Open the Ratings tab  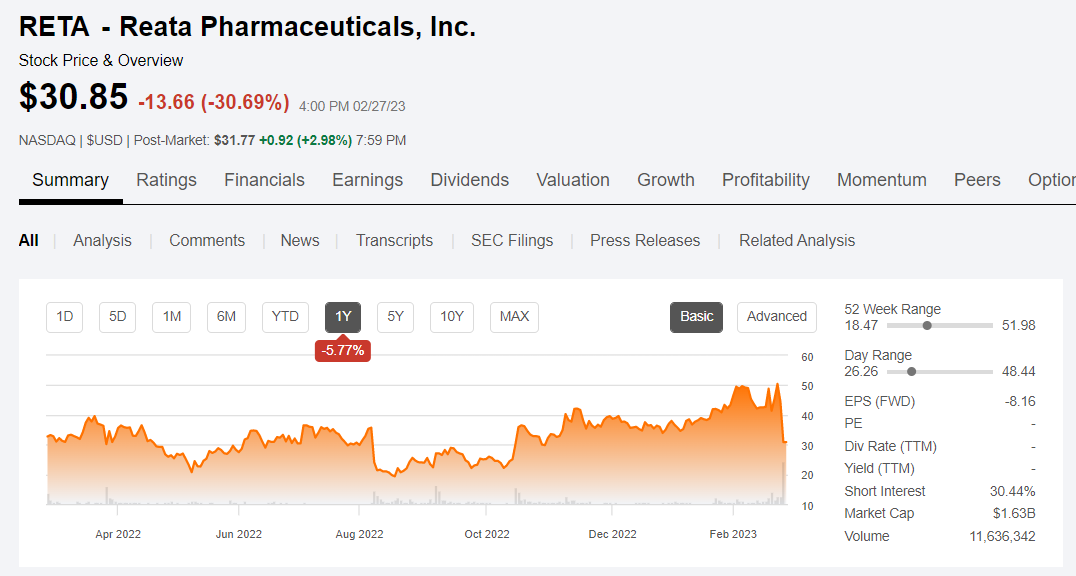pyautogui.click(x=166, y=180)
